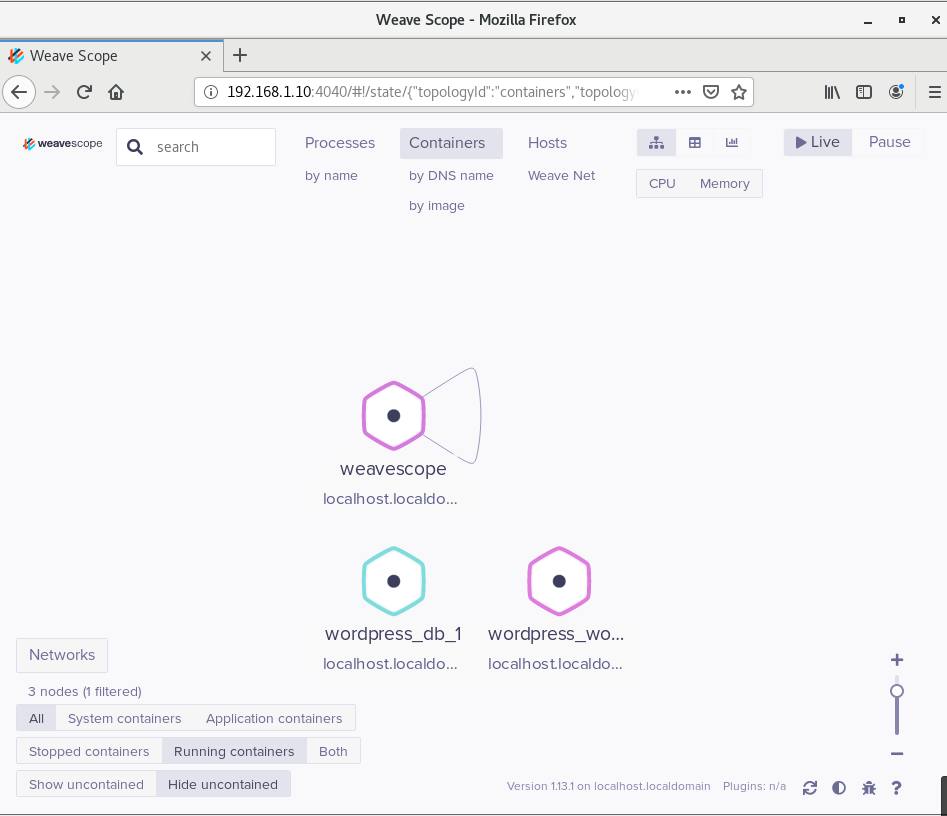Screen dimensions: 947x816
Task: Select the weavescope container node
Action: 394,416
